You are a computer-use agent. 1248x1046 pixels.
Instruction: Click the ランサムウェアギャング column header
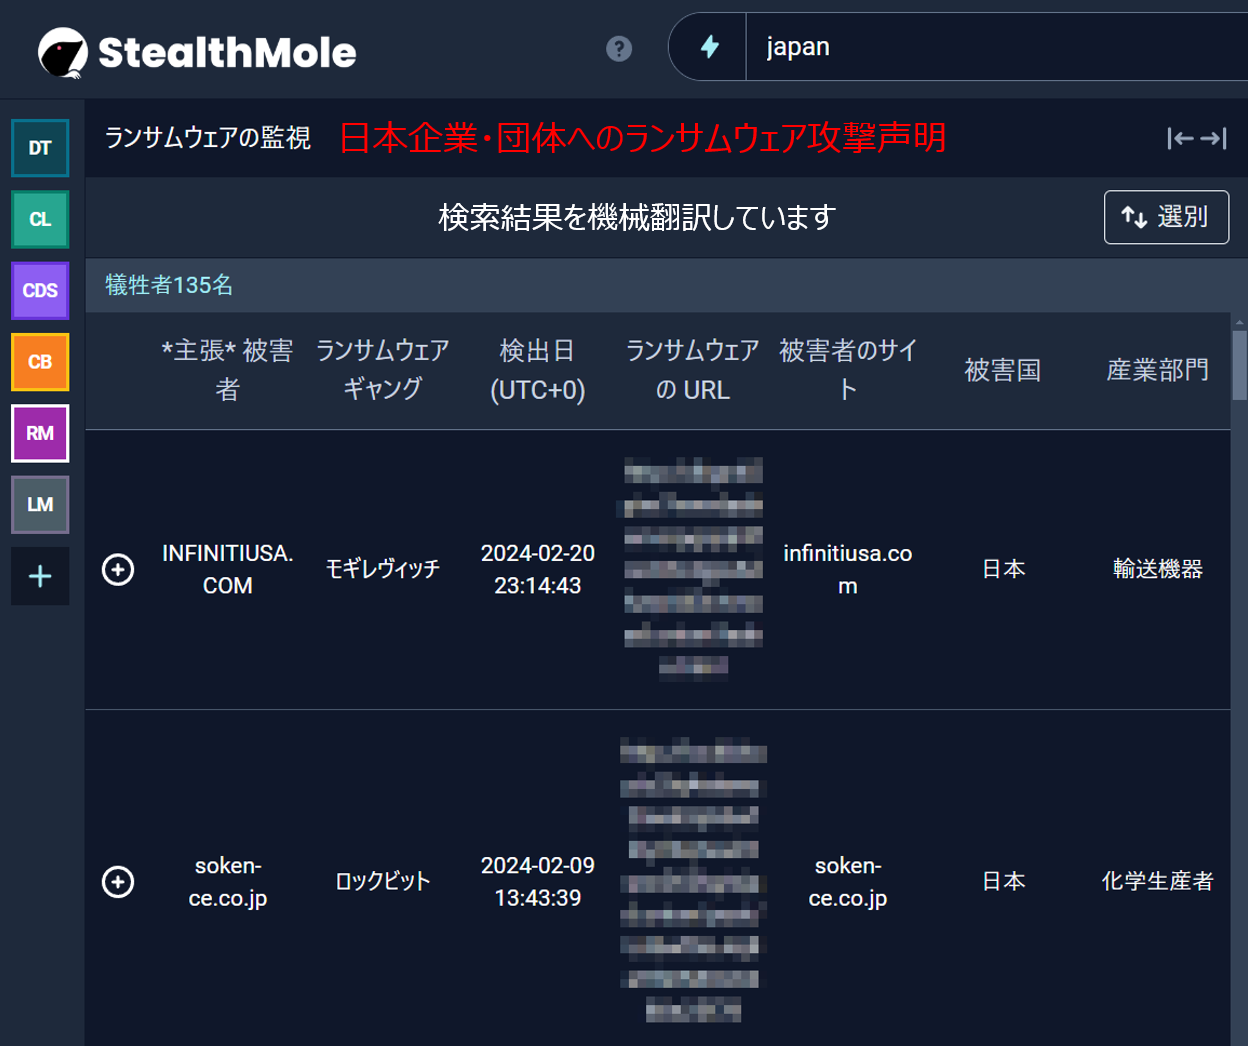click(383, 370)
